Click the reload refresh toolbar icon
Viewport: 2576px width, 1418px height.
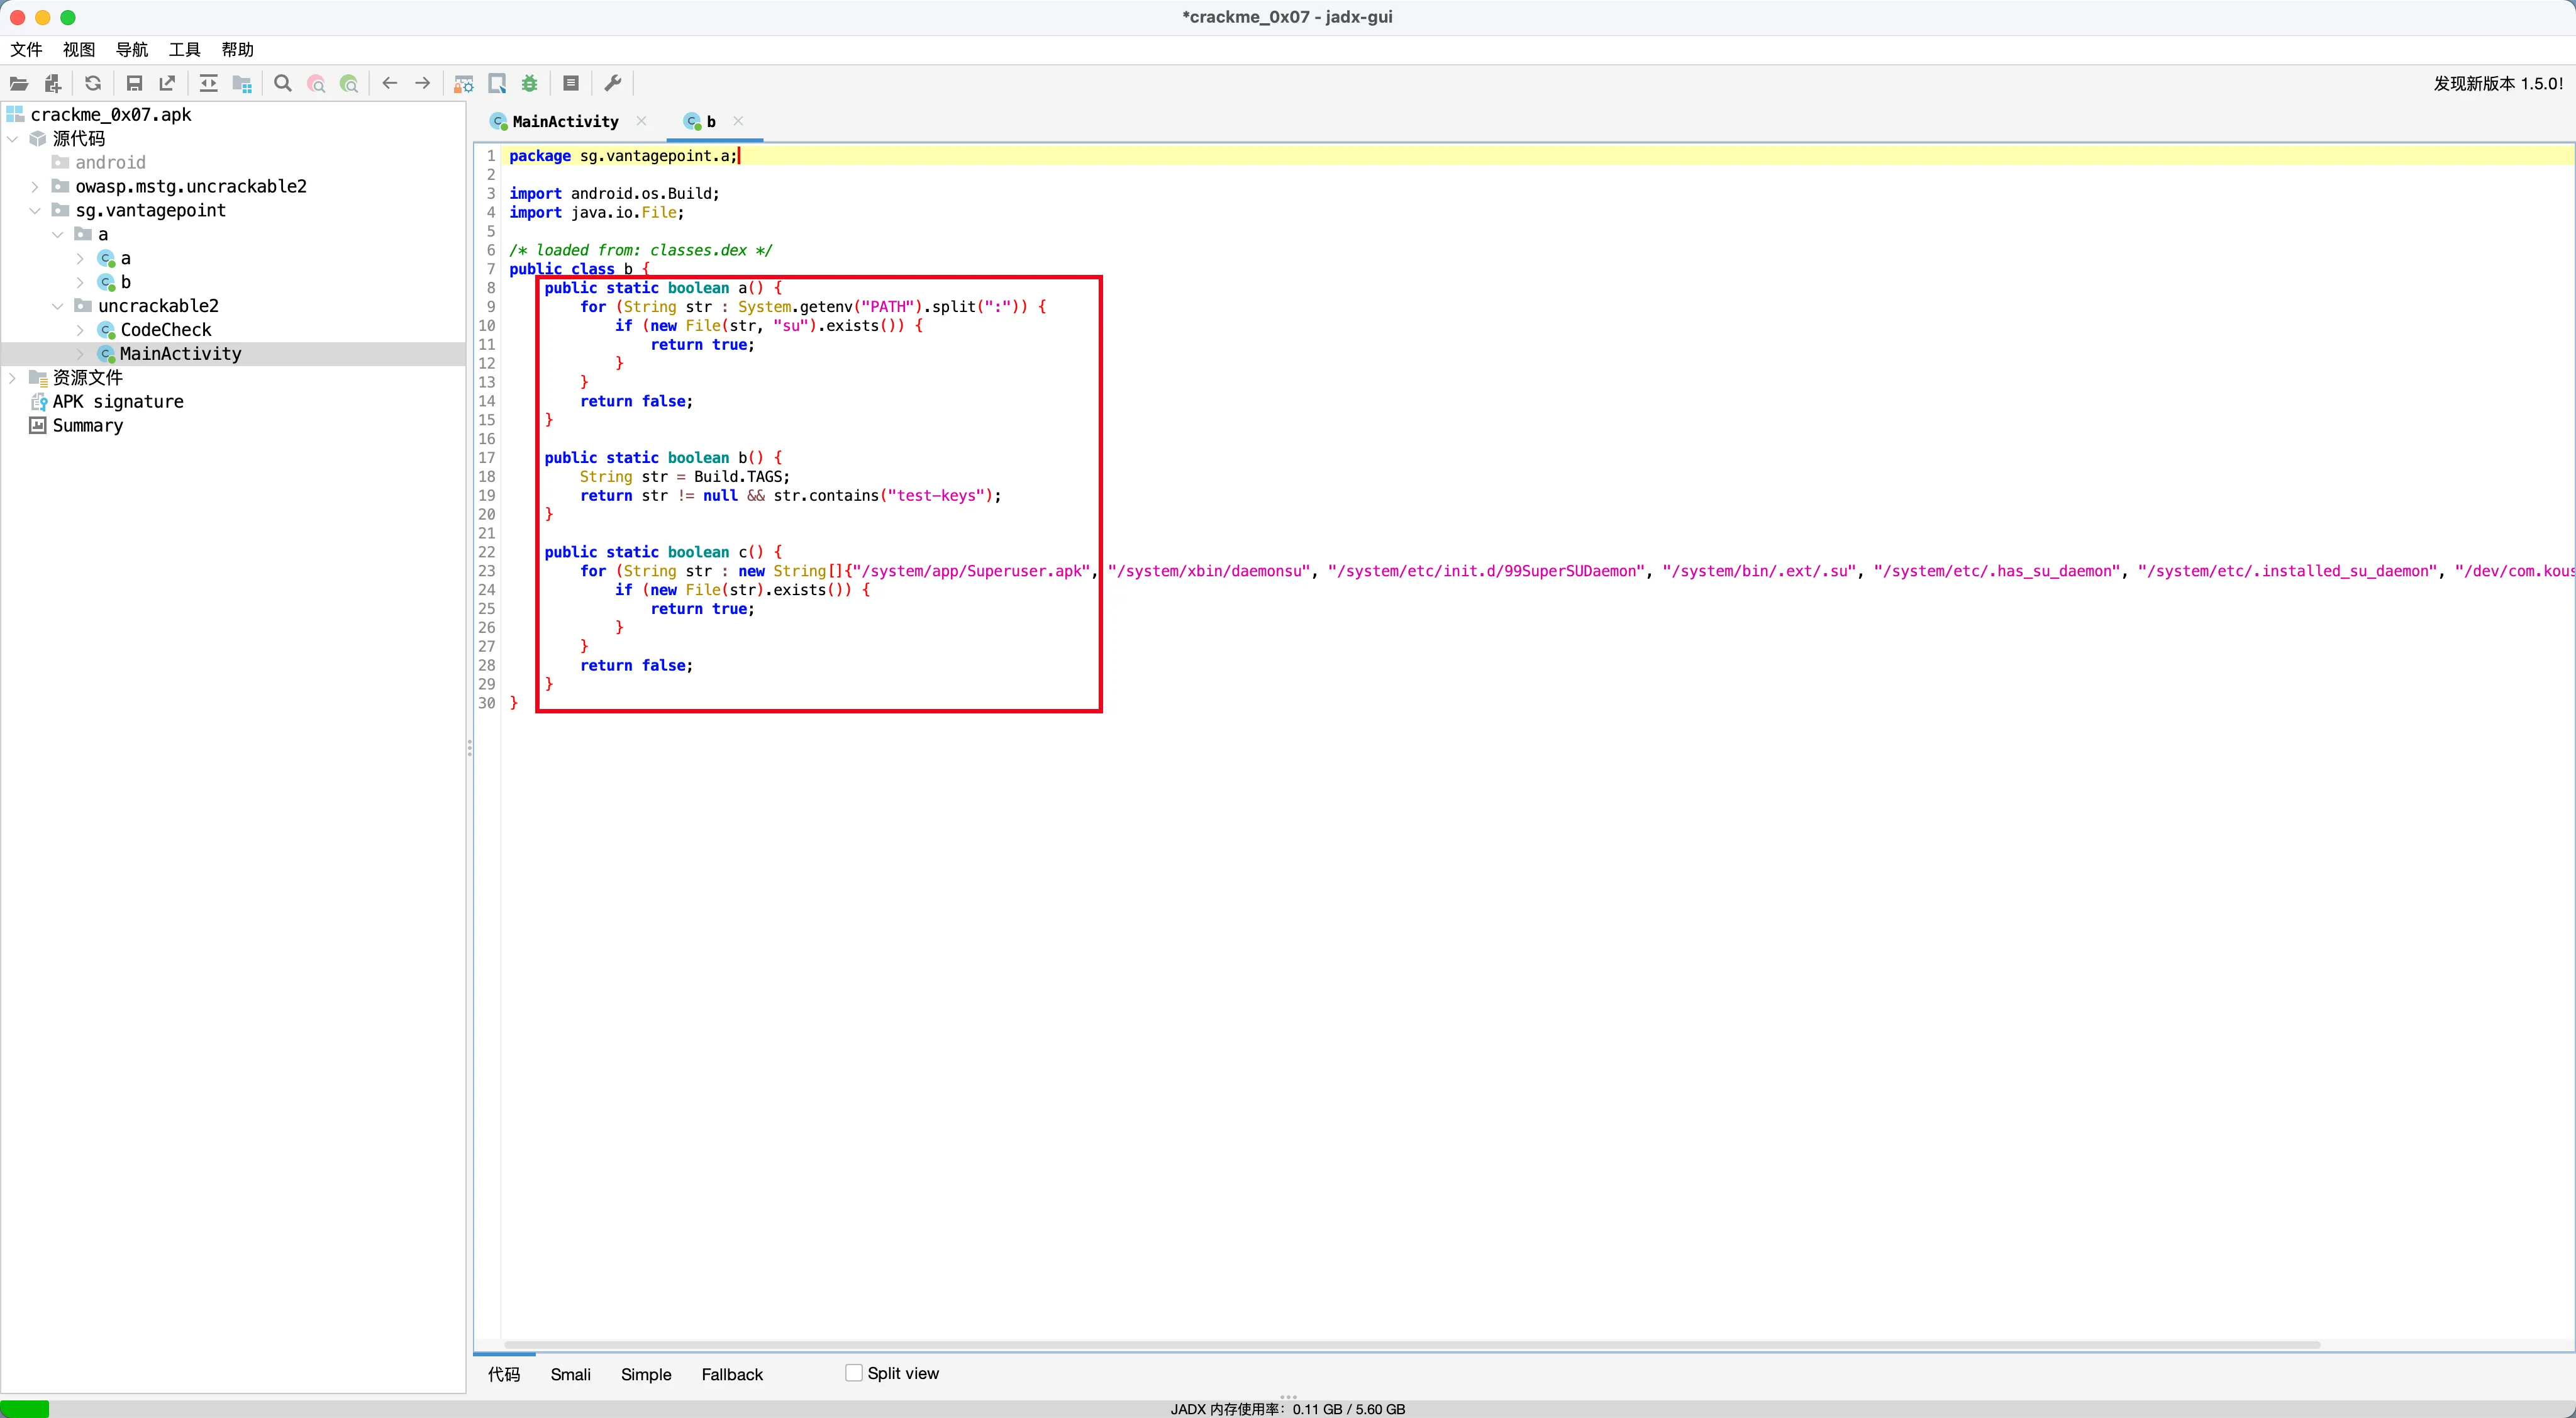click(93, 84)
